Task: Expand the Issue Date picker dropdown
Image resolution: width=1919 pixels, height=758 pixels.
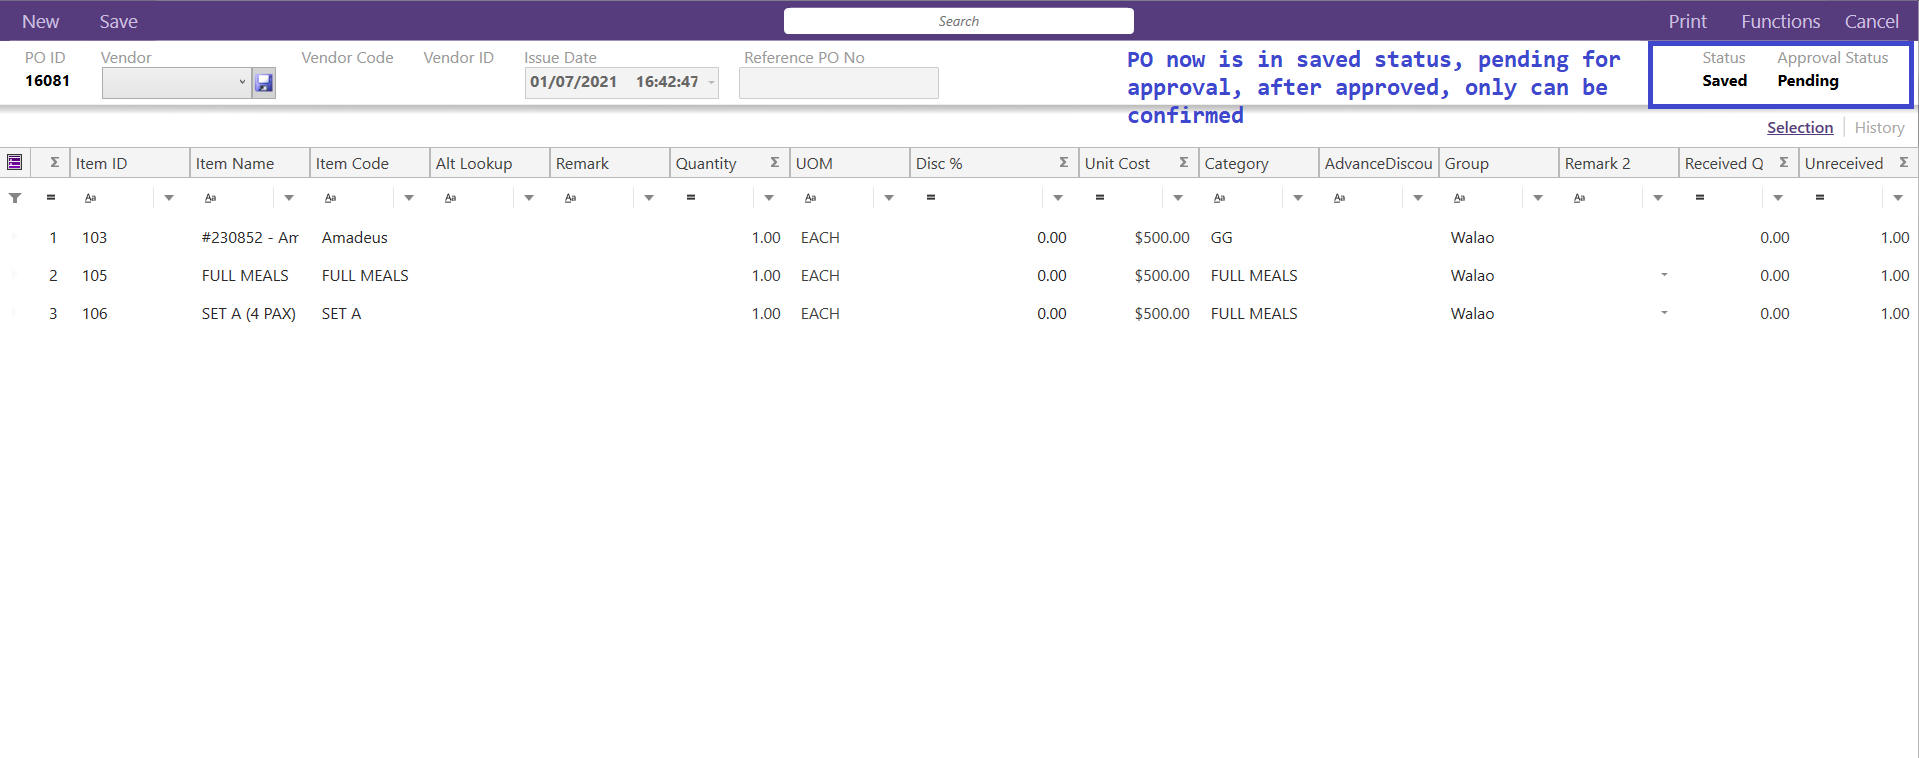Action: (712, 83)
